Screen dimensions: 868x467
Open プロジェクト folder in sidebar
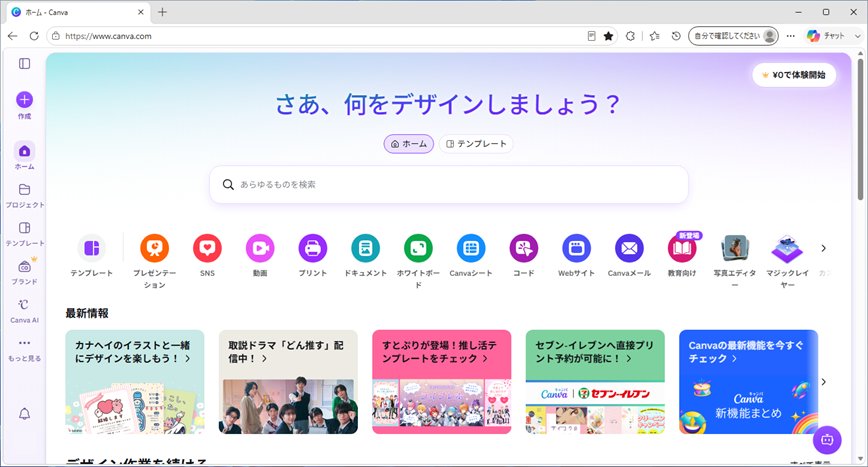24,196
